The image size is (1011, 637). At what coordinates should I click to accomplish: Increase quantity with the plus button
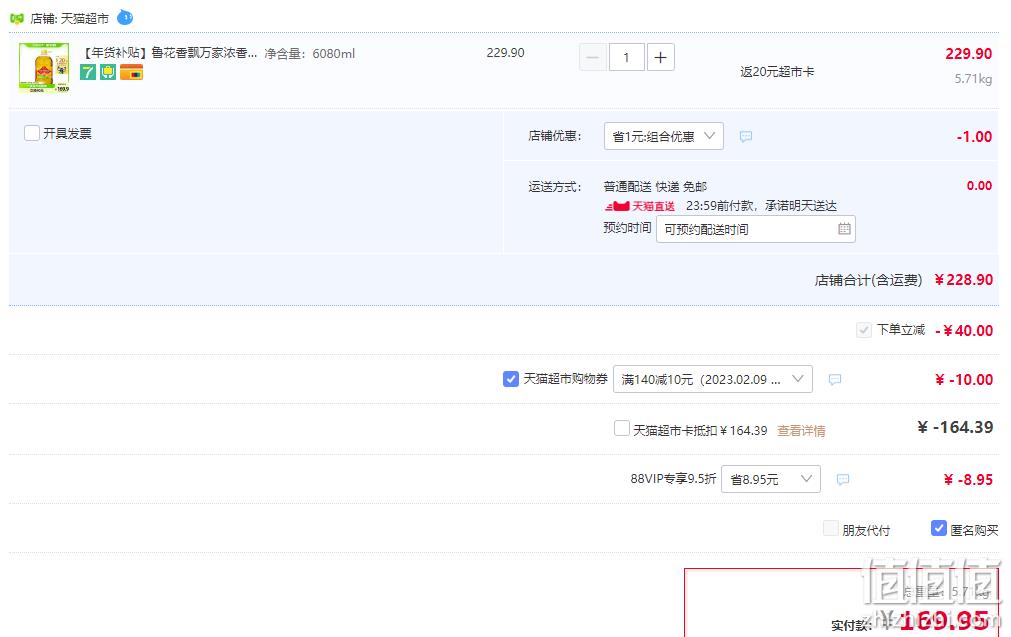point(660,57)
